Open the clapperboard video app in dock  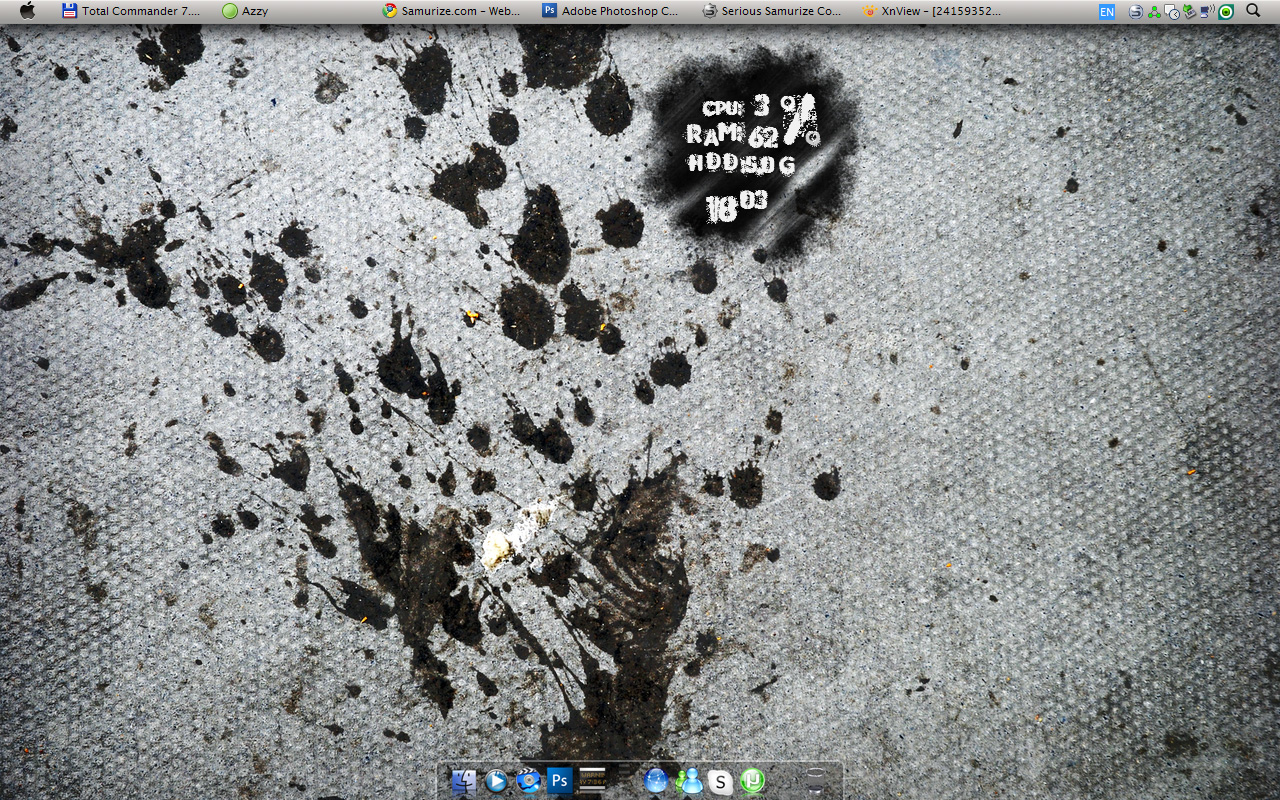(528, 781)
